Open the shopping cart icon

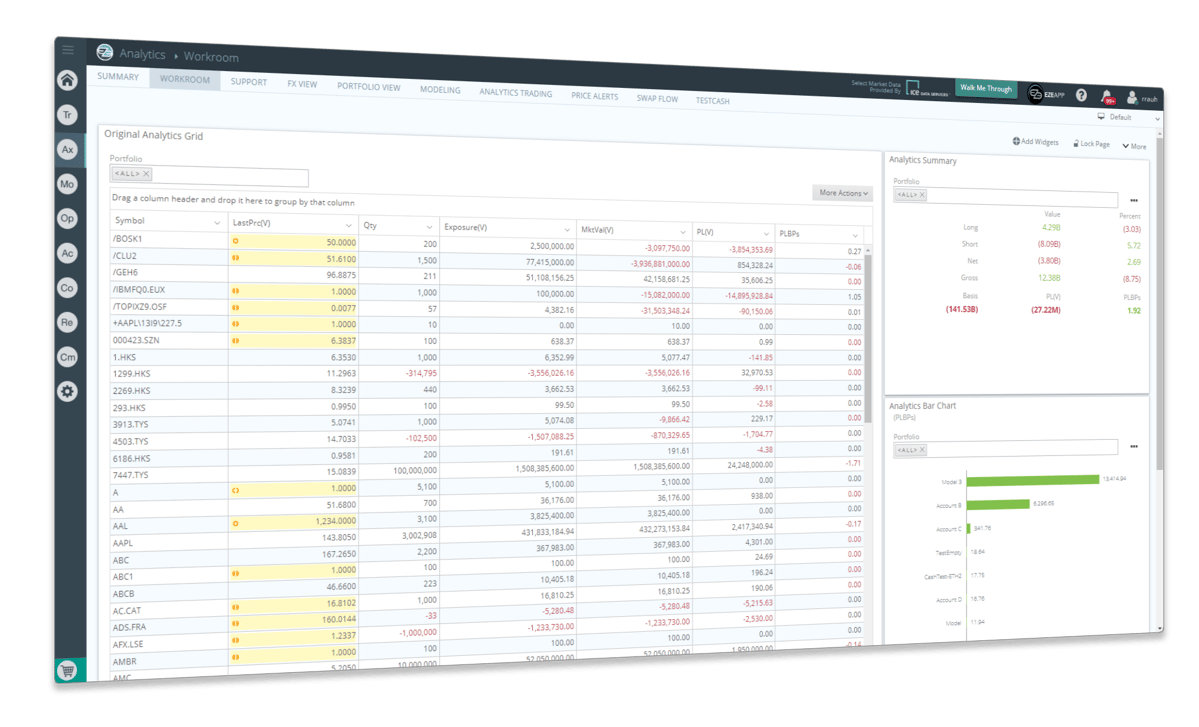tap(68, 671)
